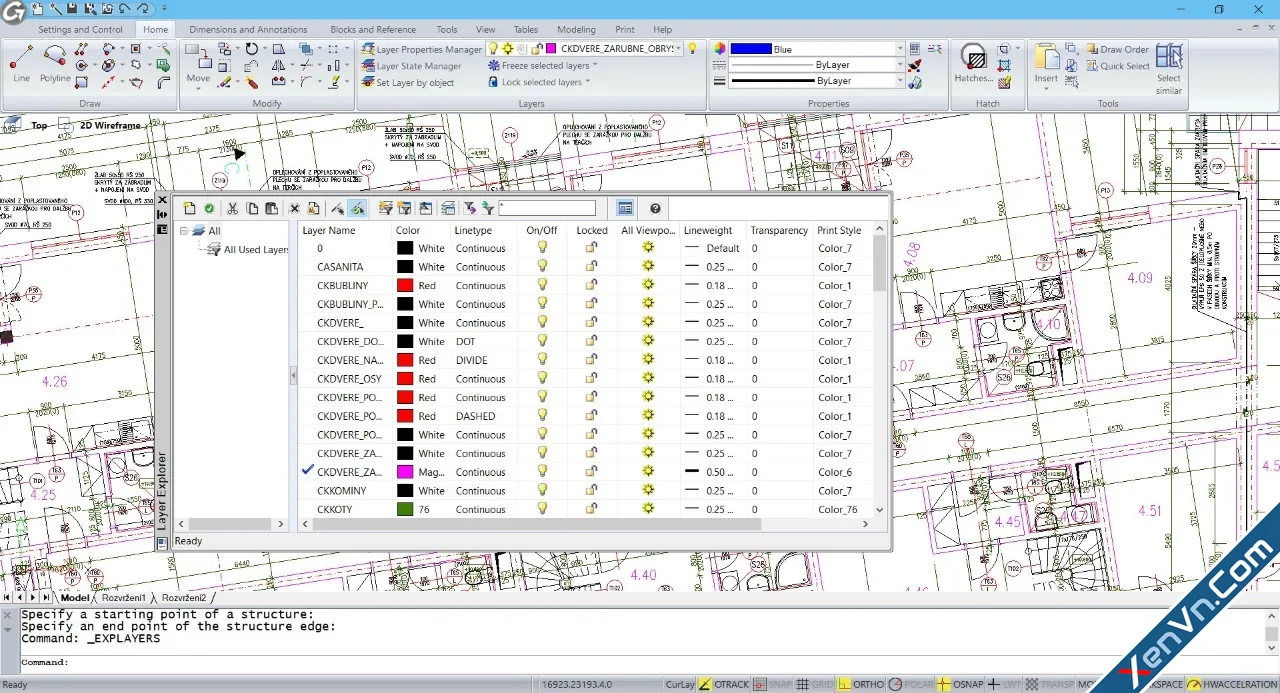Toggle lock for CKKOTY layer
The image size is (1280, 693).
591,508
